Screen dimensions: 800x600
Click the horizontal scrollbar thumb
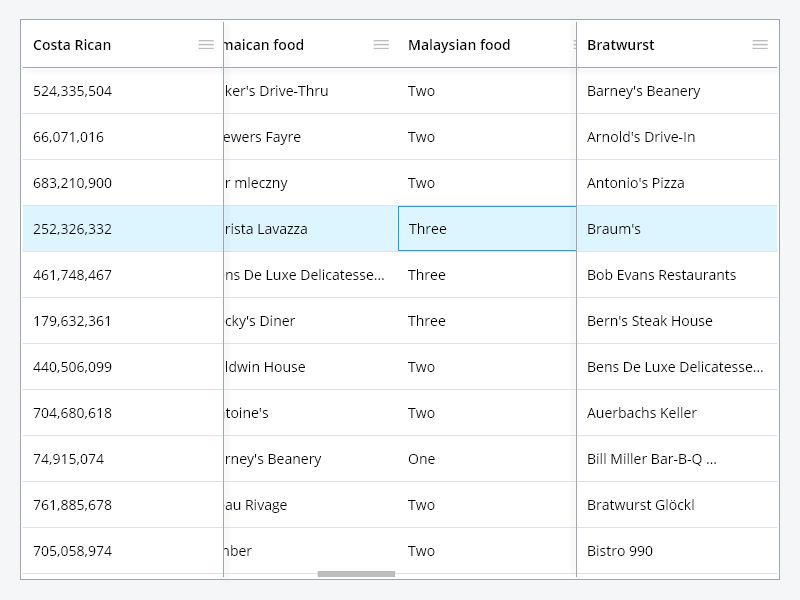(356, 574)
